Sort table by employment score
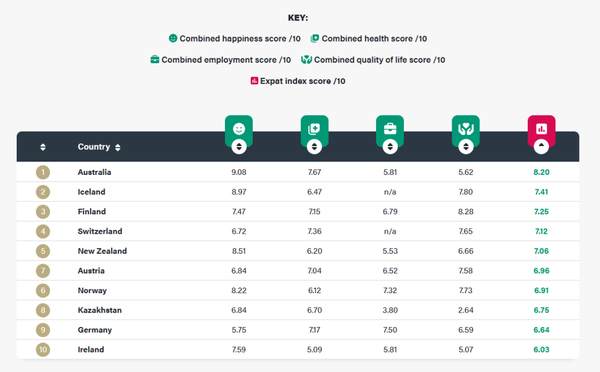 point(390,147)
